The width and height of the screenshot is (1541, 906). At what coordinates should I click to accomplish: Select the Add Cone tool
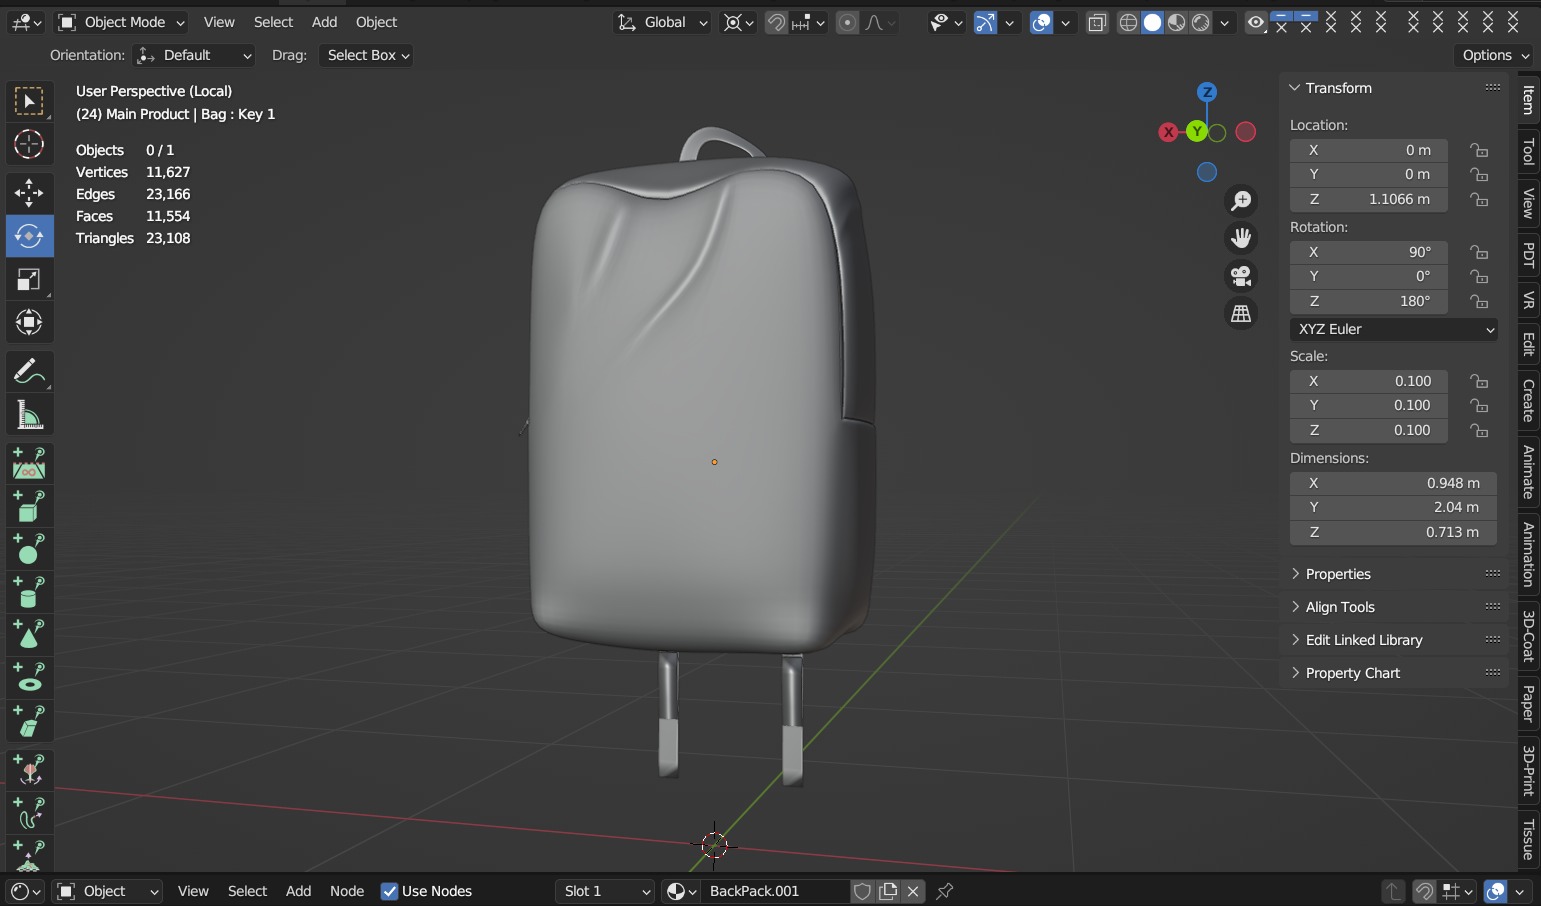(x=29, y=636)
